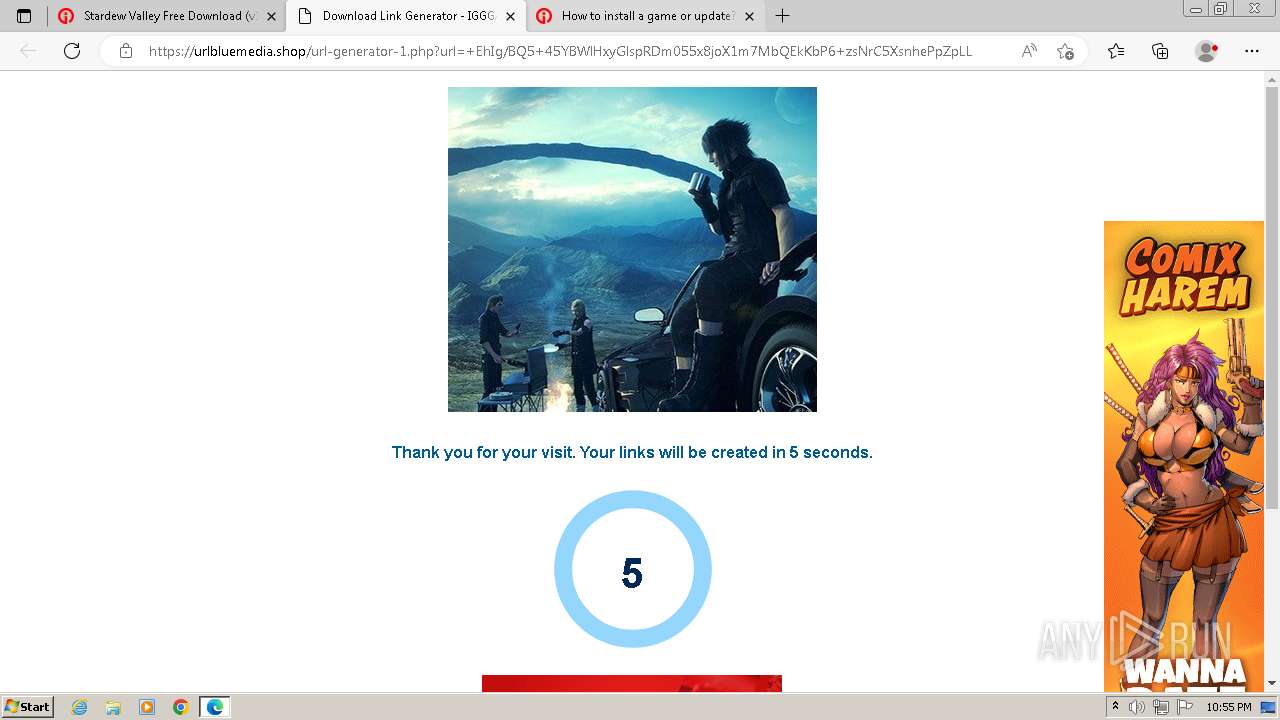
Task: Click the page scrollbar down arrow
Action: (1272, 684)
